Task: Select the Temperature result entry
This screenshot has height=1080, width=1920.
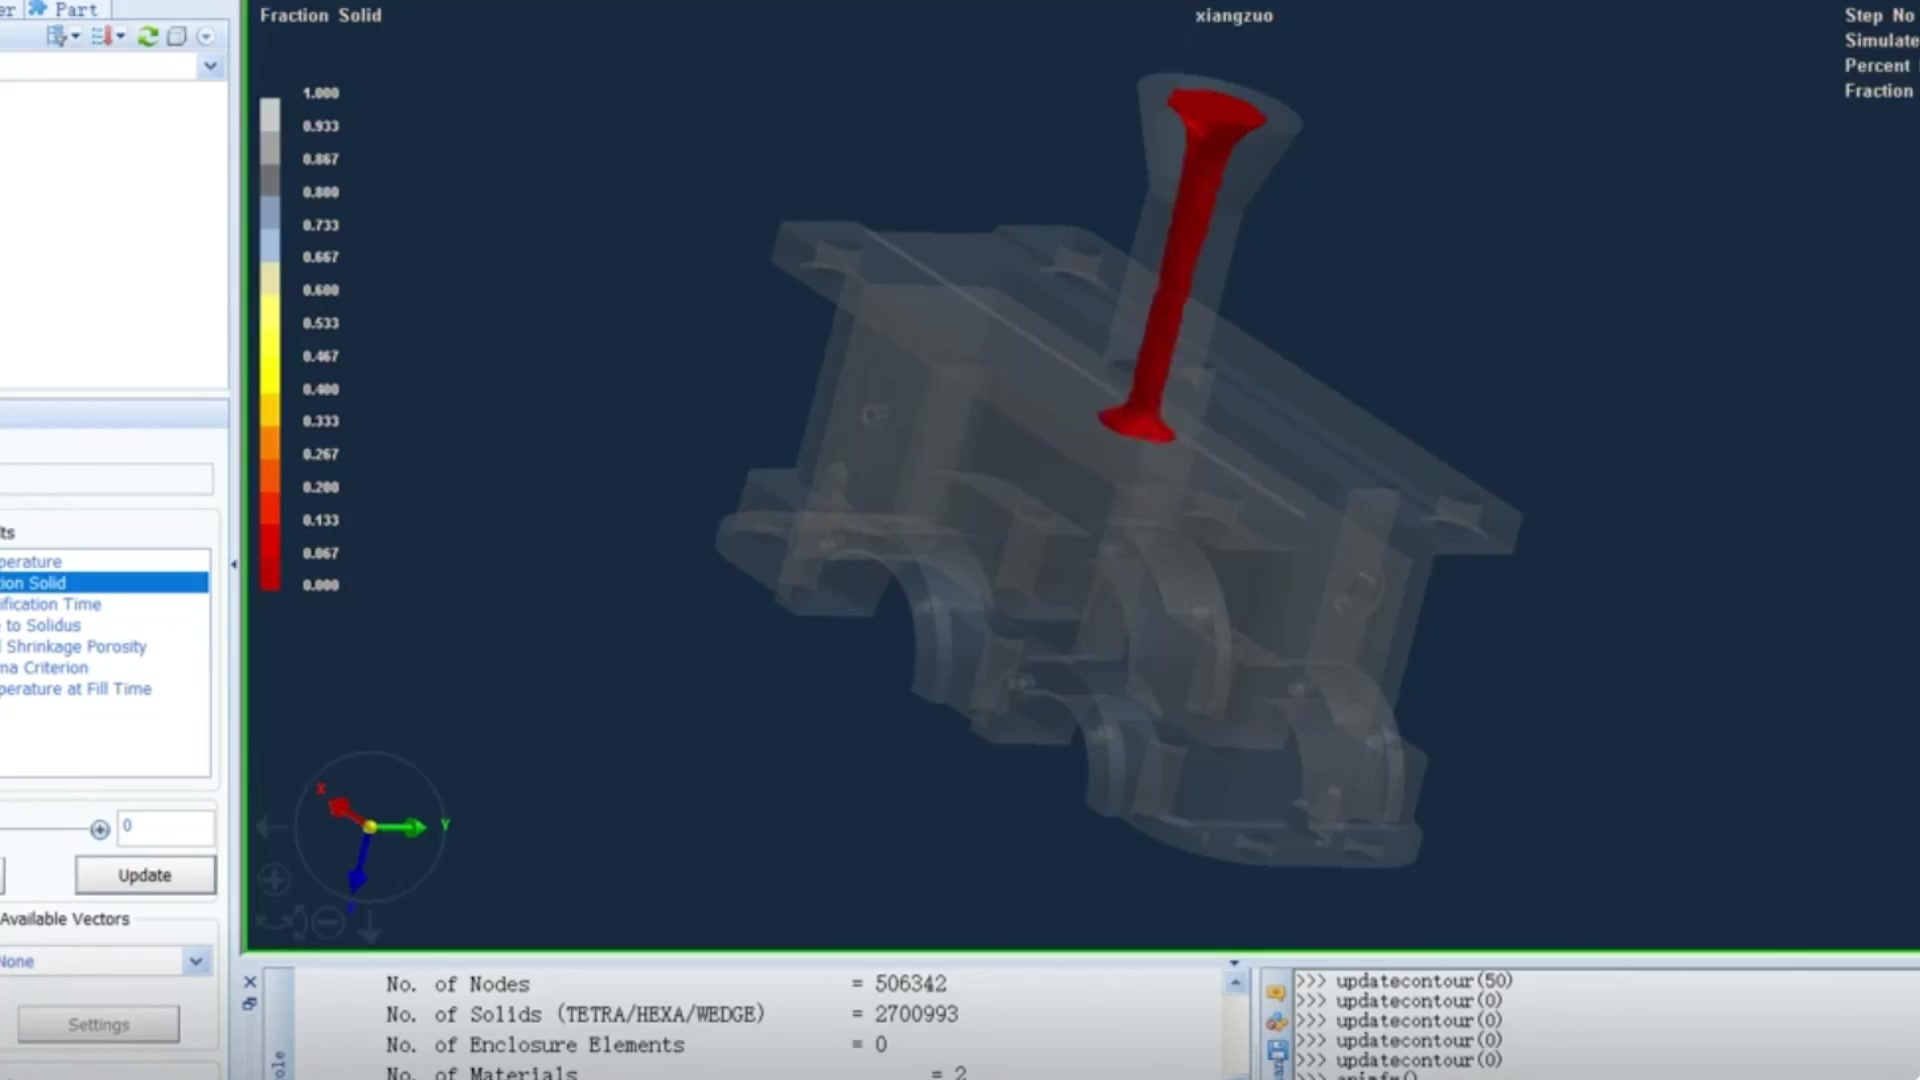Action: click(x=104, y=562)
